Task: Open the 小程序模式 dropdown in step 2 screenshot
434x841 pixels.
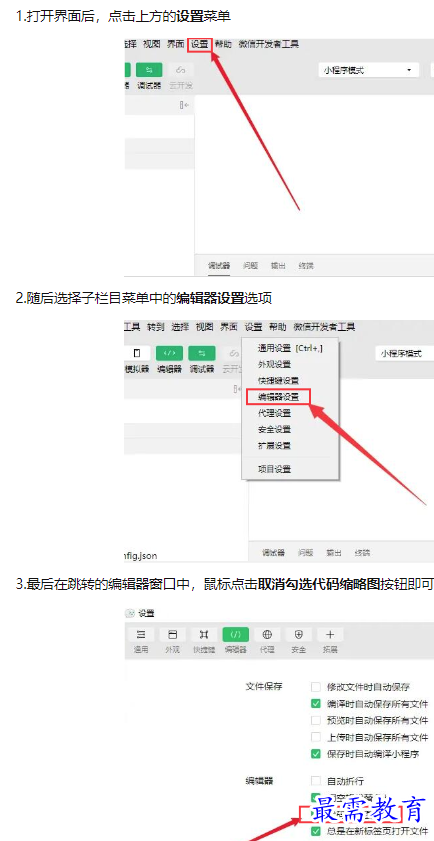Action: (404, 353)
